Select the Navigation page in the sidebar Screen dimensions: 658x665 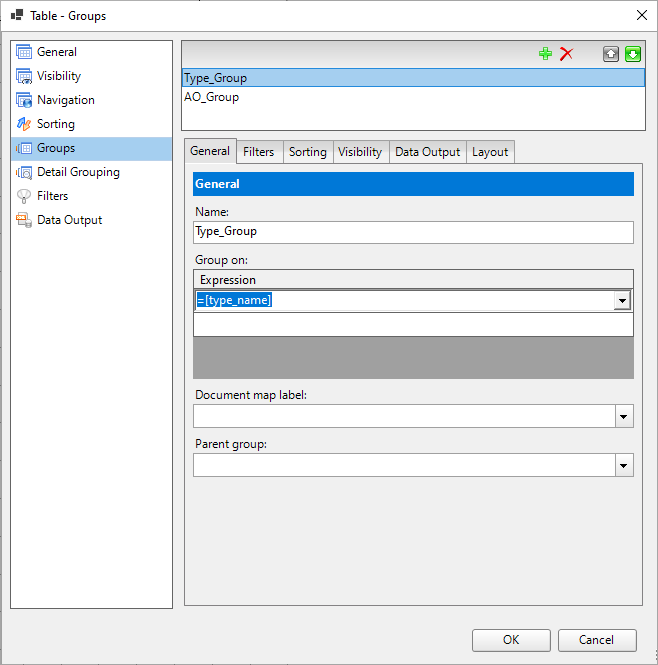click(x=65, y=100)
